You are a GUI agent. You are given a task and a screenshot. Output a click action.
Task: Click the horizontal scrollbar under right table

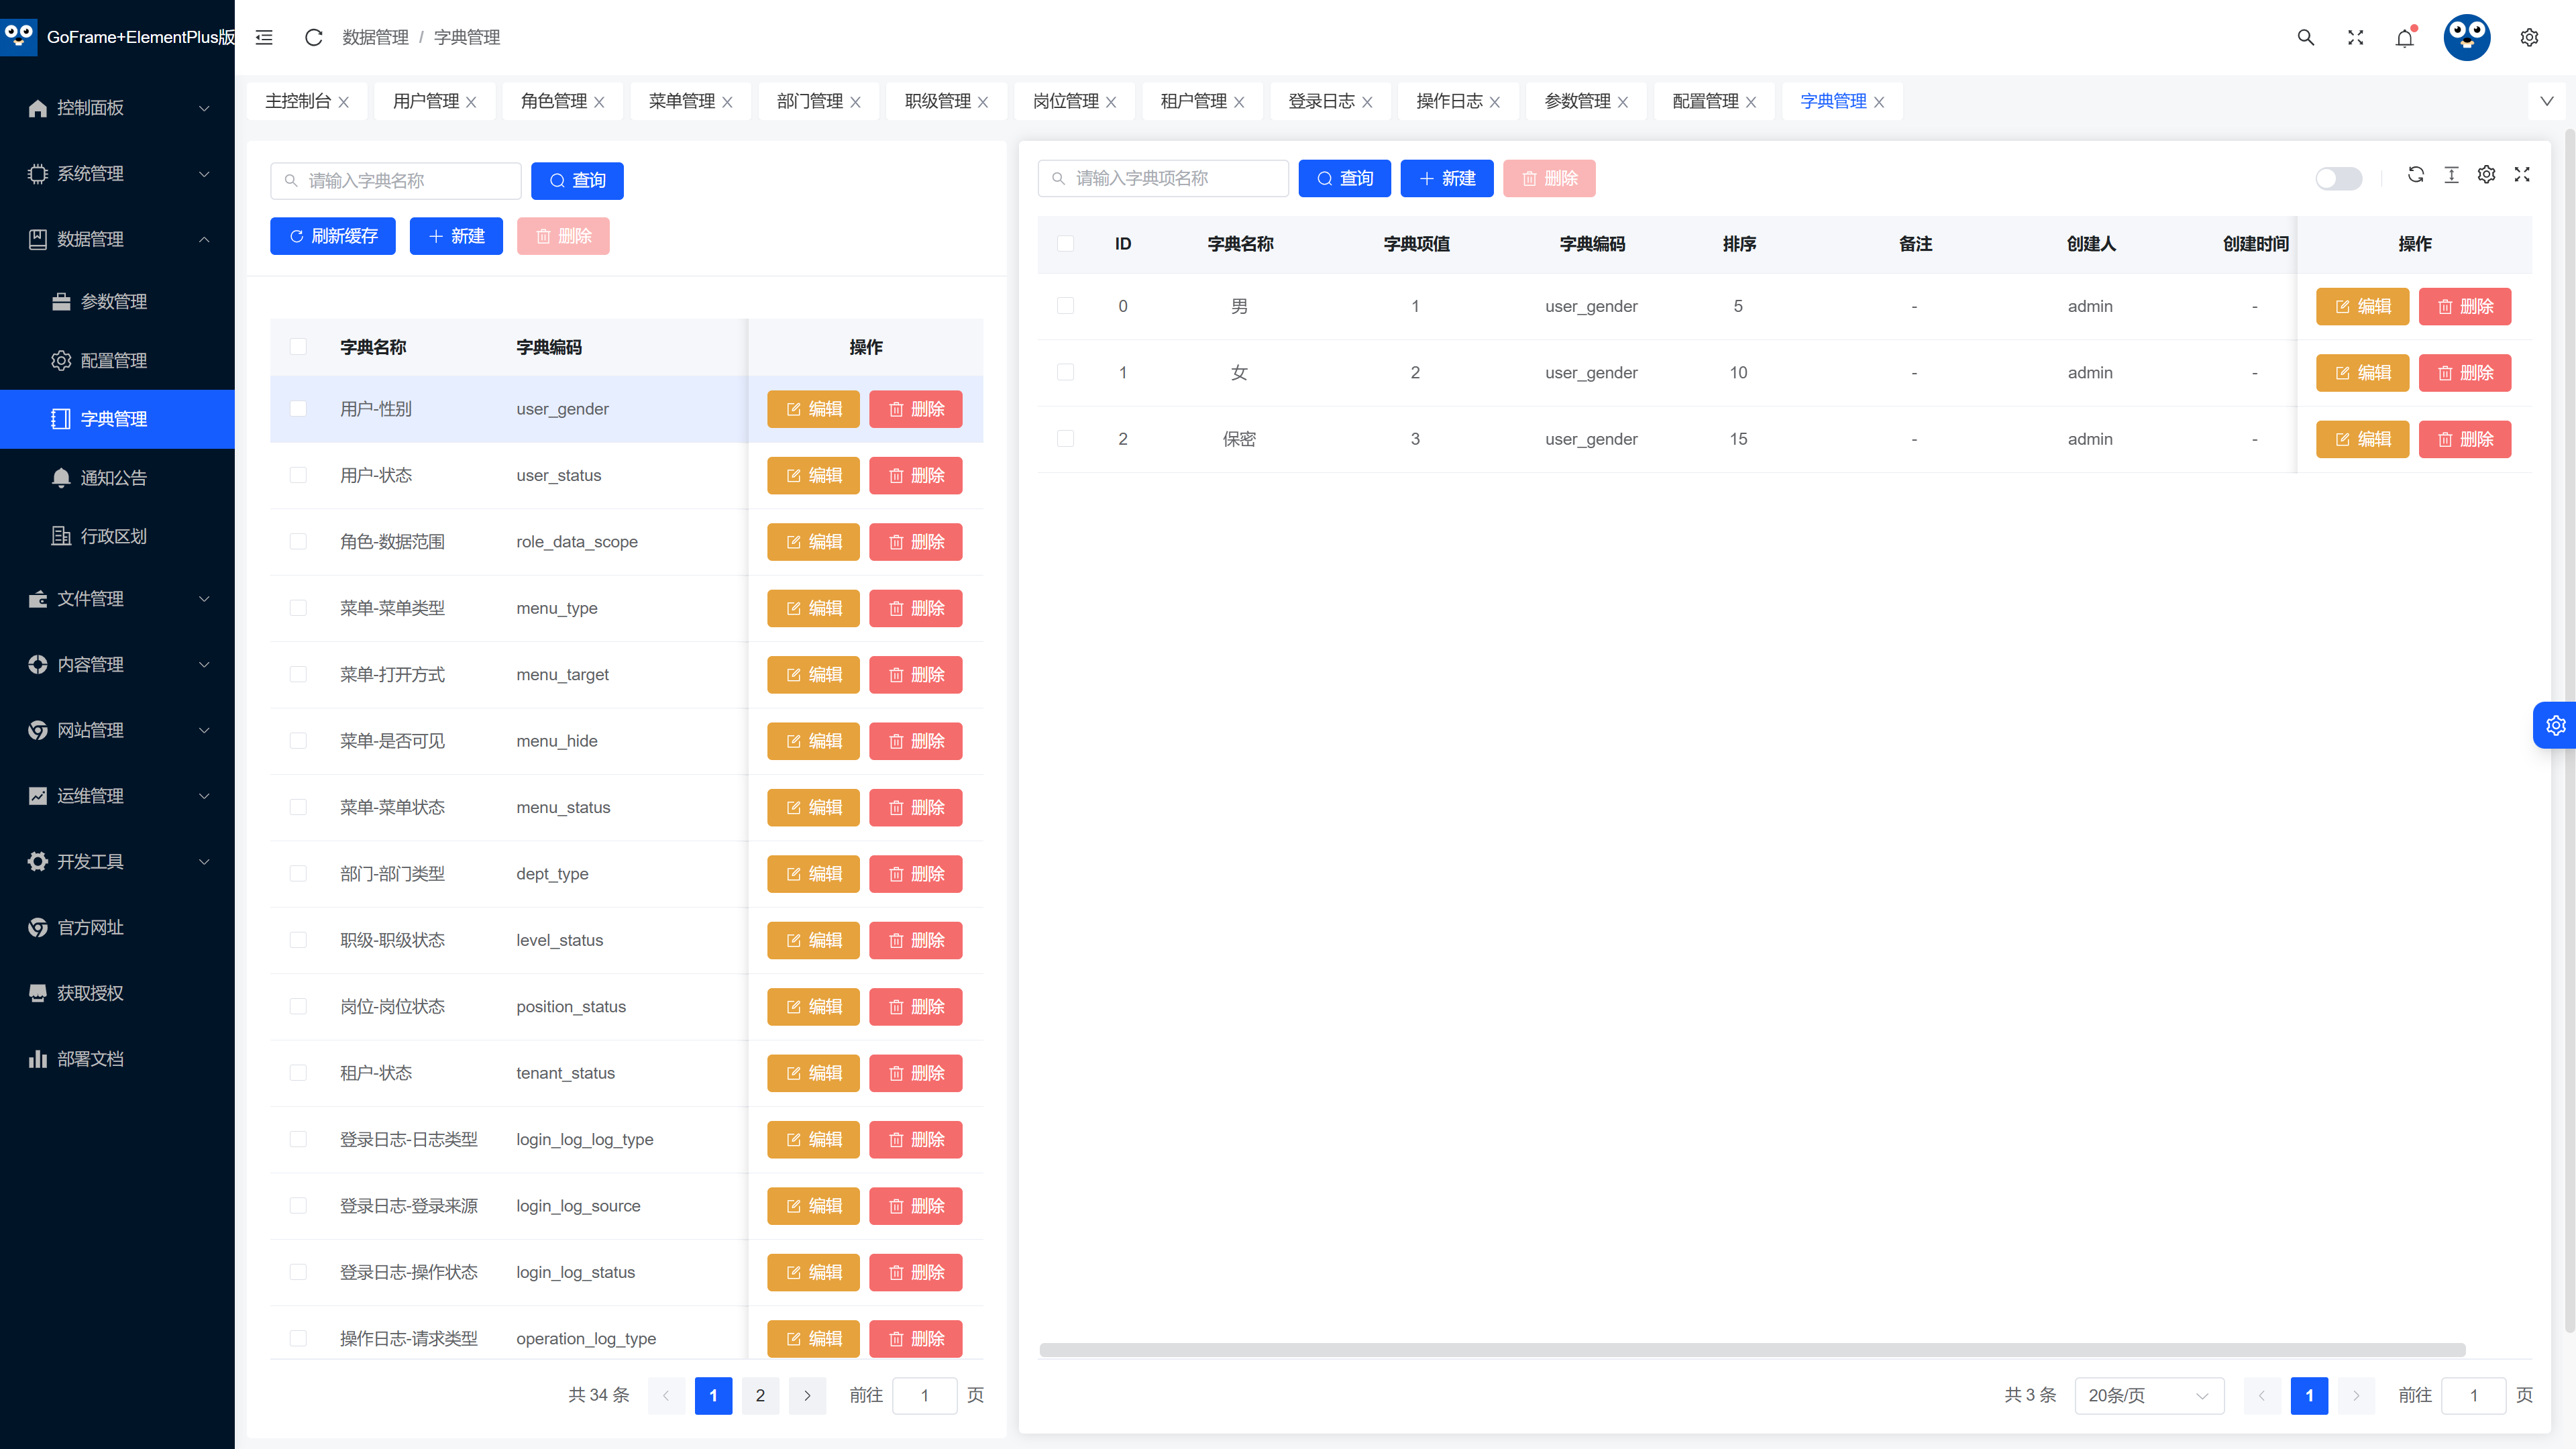1752,1350
